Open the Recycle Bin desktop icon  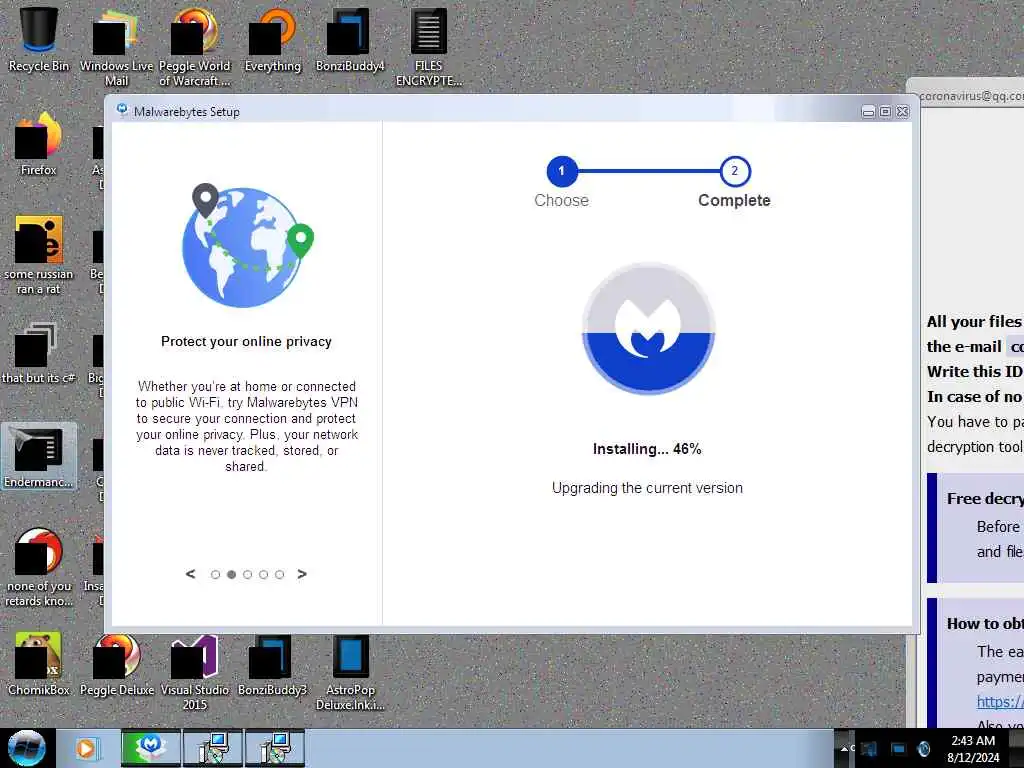click(38, 39)
